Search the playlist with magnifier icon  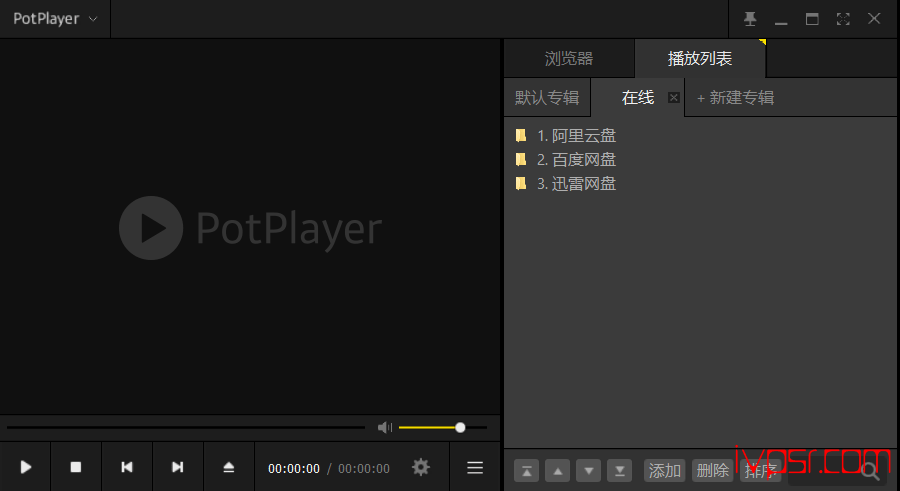click(x=870, y=471)
